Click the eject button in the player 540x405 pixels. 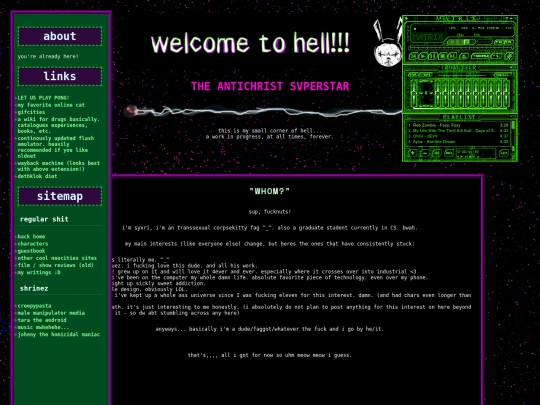pyautogui.click(x=464, y=56)
